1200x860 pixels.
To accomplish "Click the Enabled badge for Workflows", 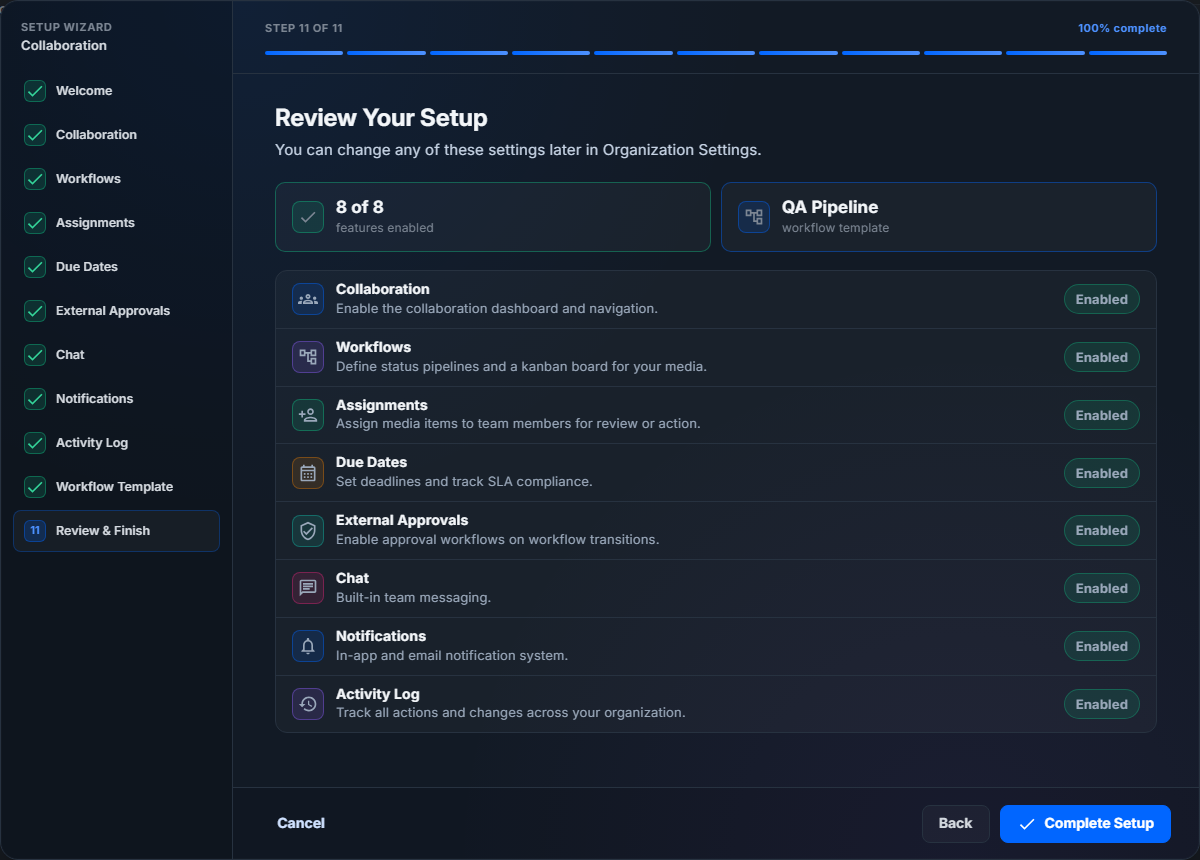I will tap(1101, 357).
